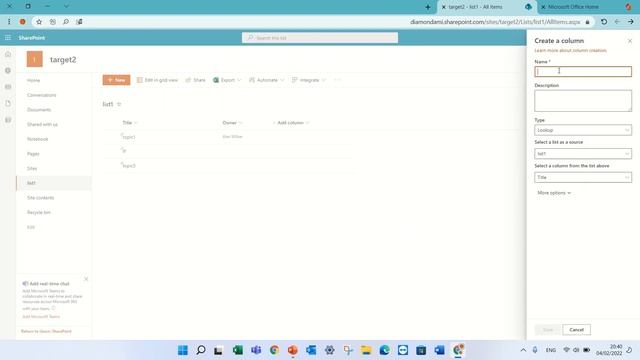
Task: Favorite list1 with the star icon
Action: (119, 104)
